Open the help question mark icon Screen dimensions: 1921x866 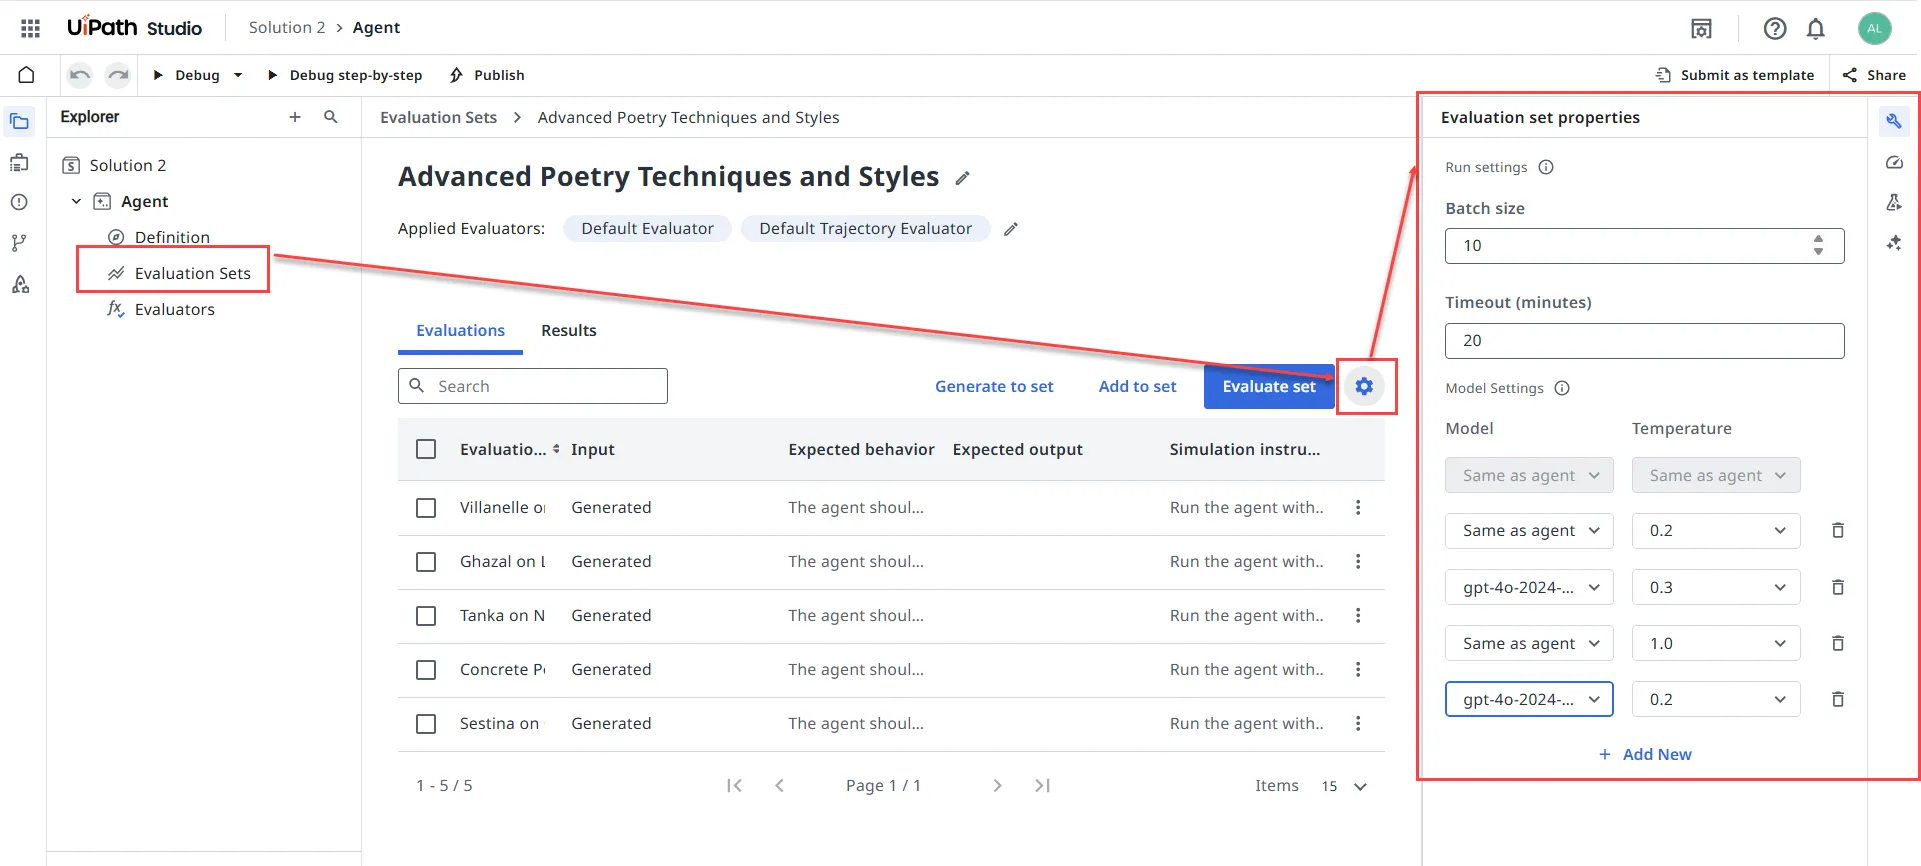click(1774, 29)
